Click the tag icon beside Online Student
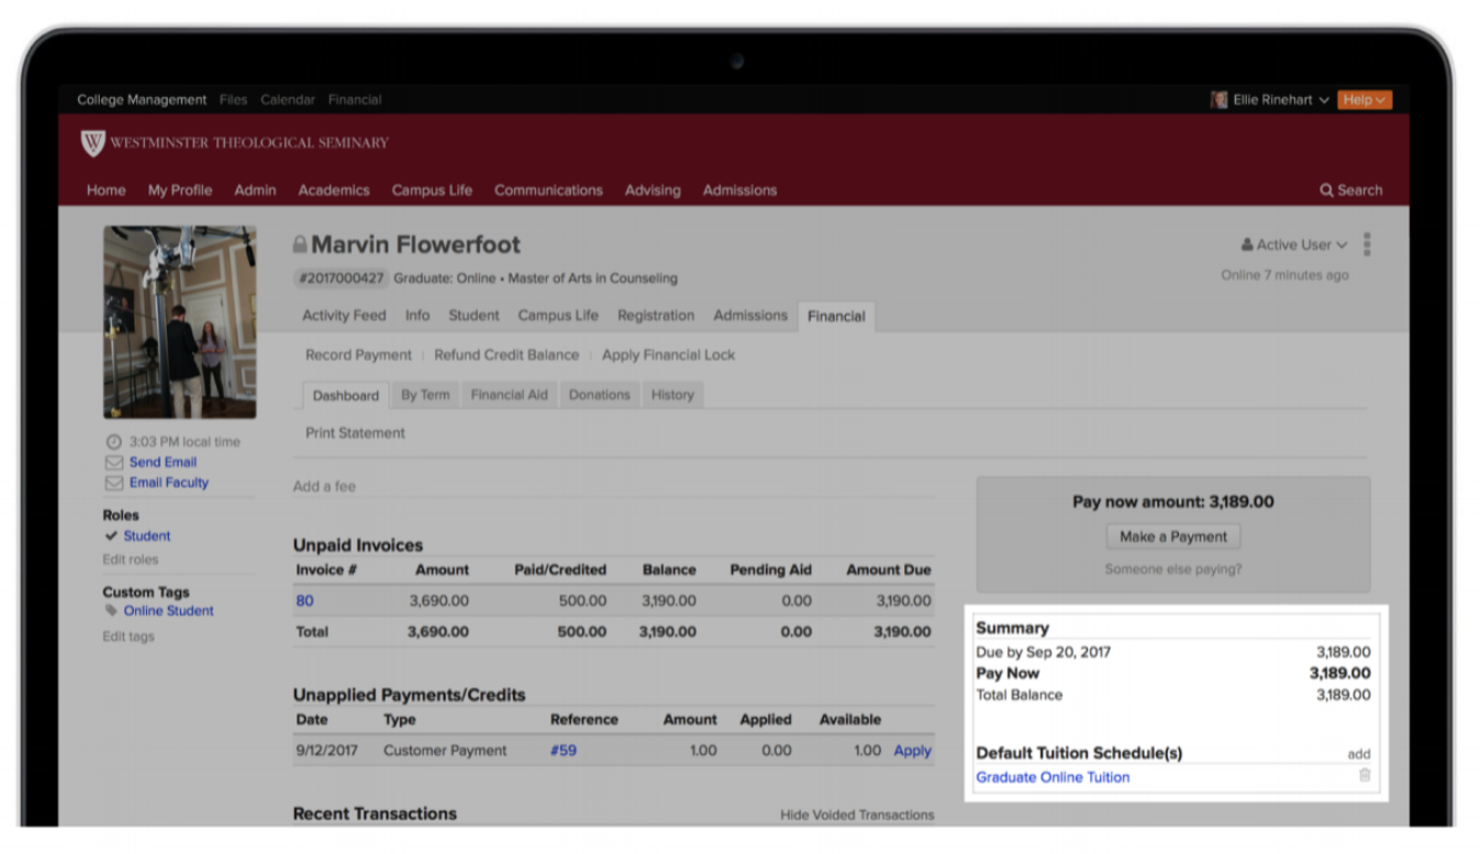The height and width of the screenshot is (854, 1480). click(111, 610)
